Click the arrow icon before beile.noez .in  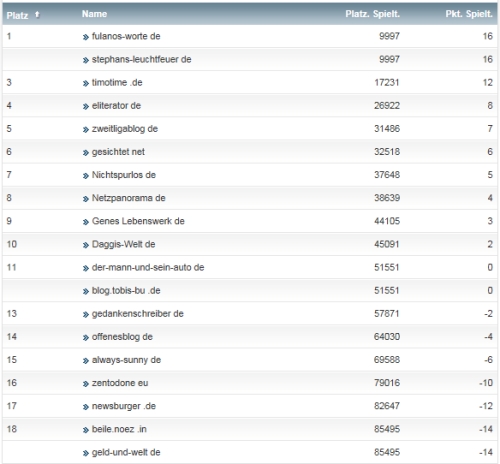pyautogui.click(x=86, y=430)
